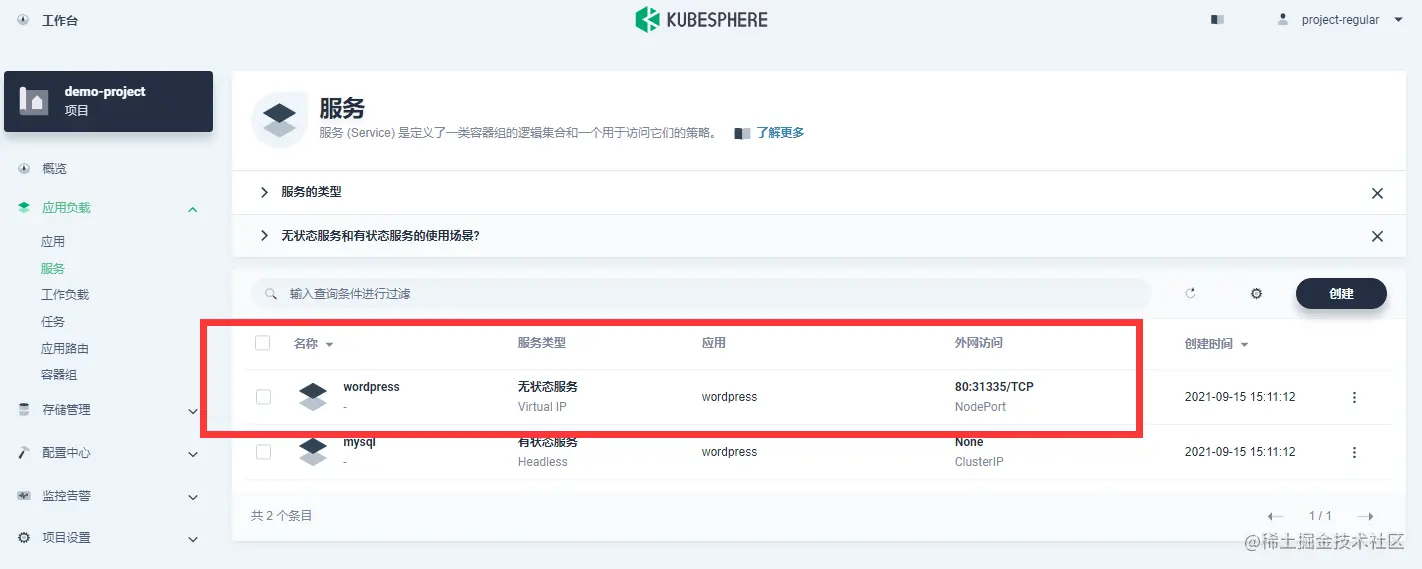Open the table column settings gear
The image size is (1422, 569).
[x=1256, y=293]
